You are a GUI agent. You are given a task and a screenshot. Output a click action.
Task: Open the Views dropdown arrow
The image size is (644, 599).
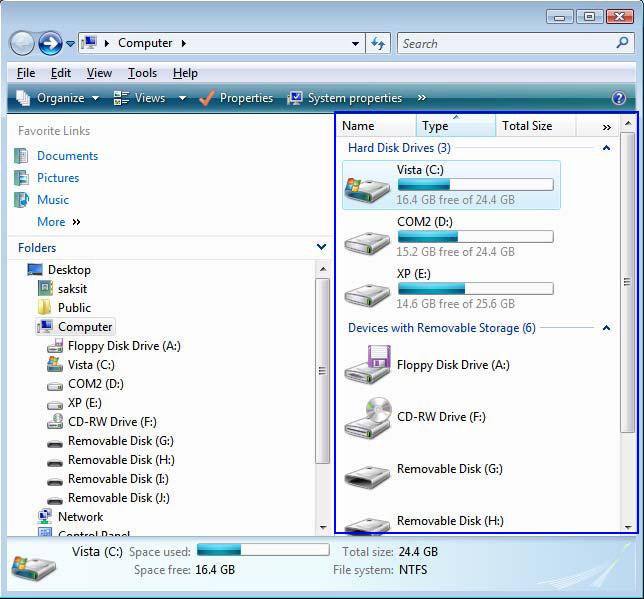tap(182, 98)
